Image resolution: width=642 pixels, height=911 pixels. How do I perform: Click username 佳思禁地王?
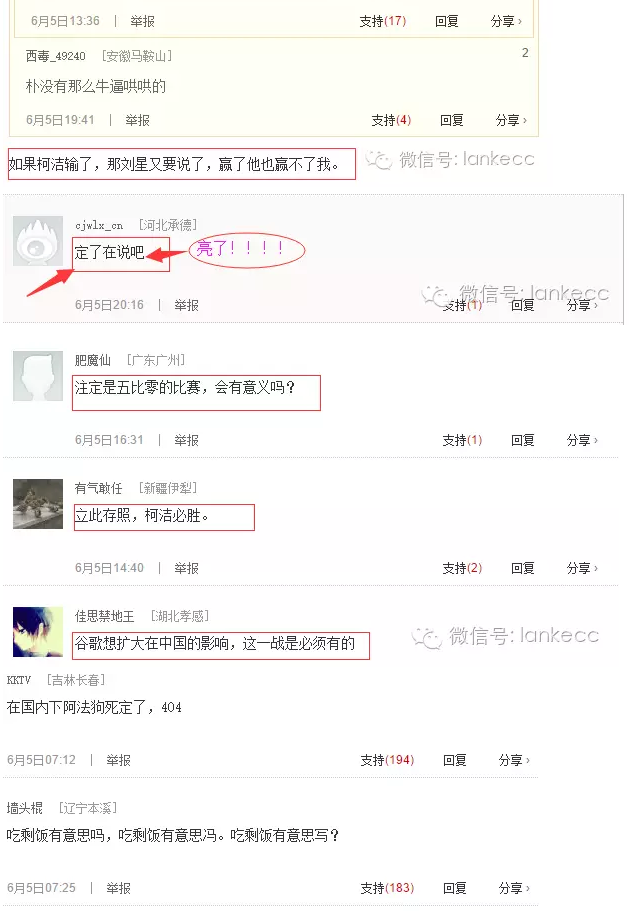point(104,616)
